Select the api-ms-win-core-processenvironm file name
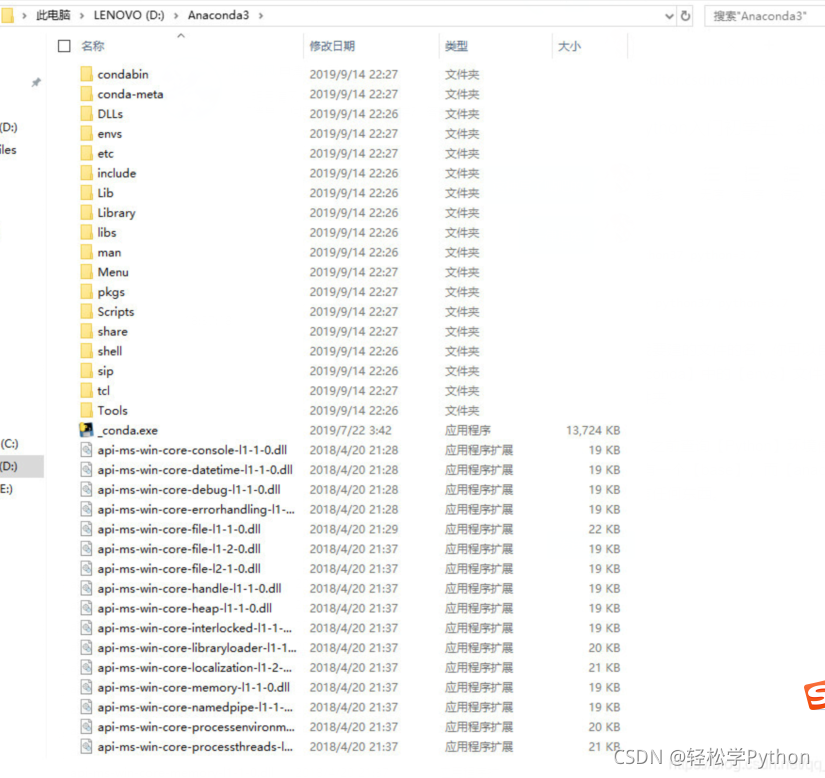The image size is (825, 778). pos(196,727)
